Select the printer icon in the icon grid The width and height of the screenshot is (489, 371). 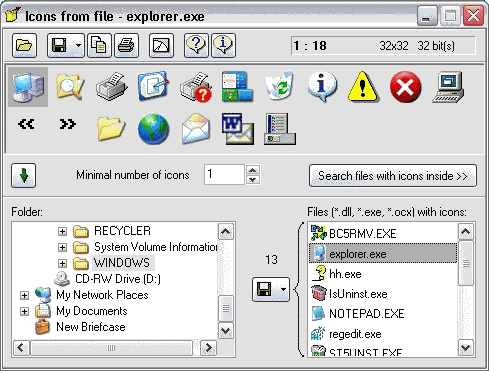[112, 87]
